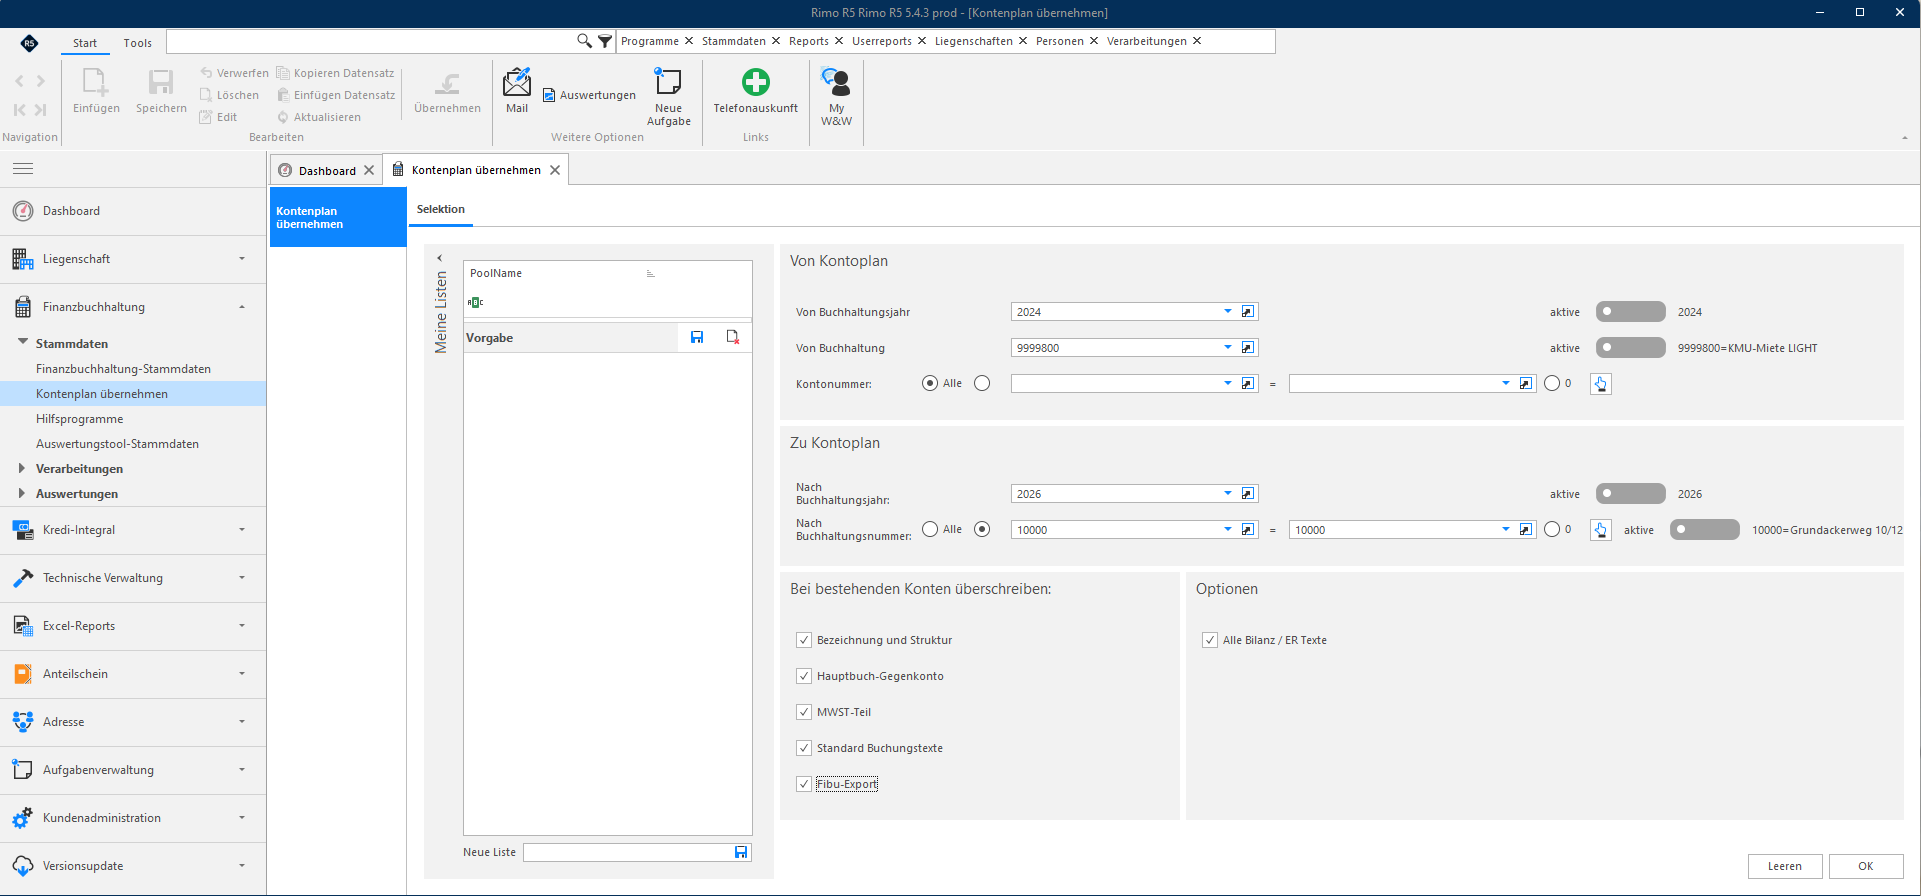This screenshot has width=1921, height=896.
Task: Open Hilfsprogramme in sidebar
Action: (80, 419)
